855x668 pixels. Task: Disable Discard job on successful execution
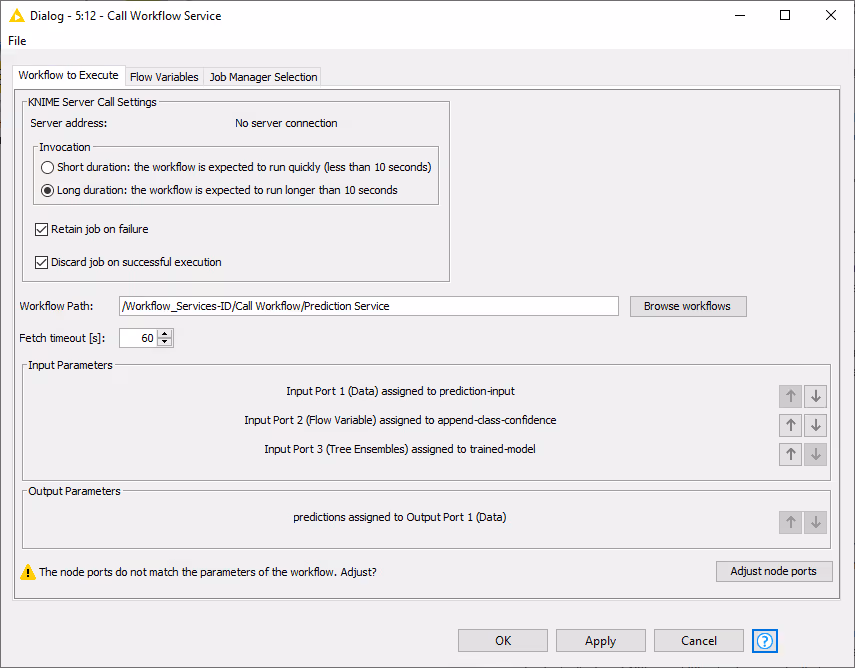(x=41, y=262)
